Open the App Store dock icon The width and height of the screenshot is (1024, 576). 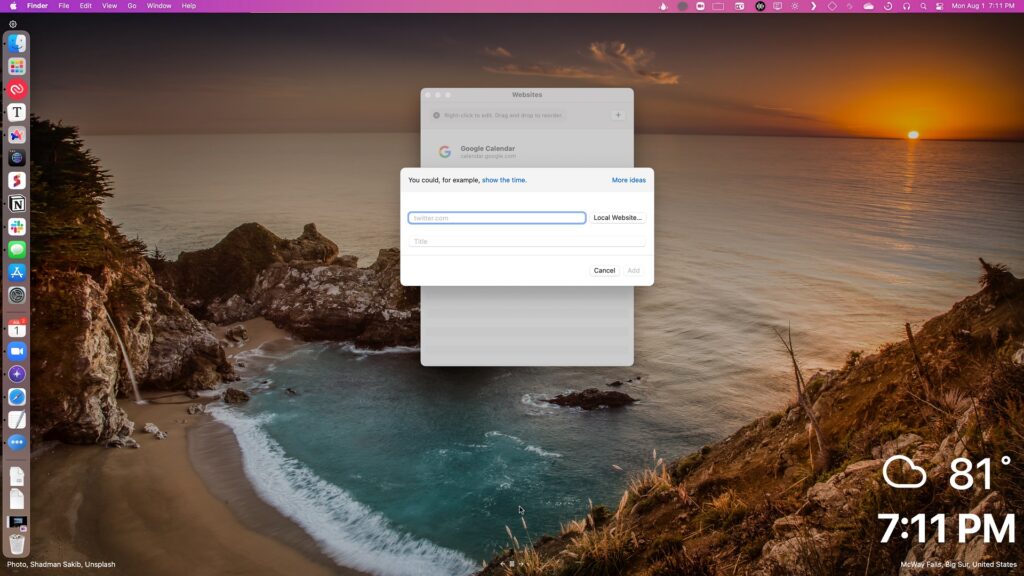point(17,272)
